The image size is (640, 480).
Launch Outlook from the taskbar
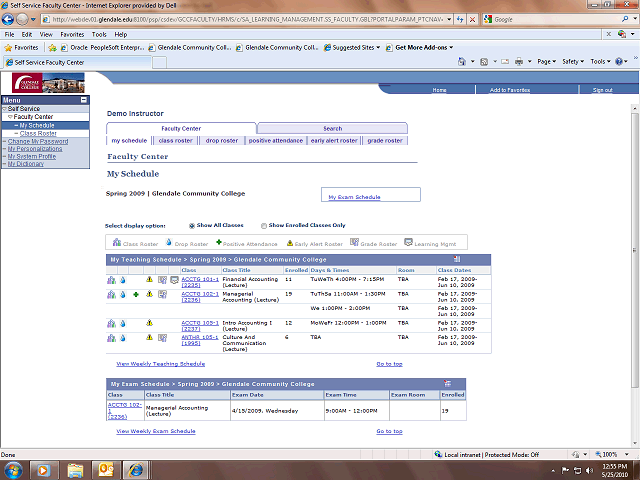[106, 470]
